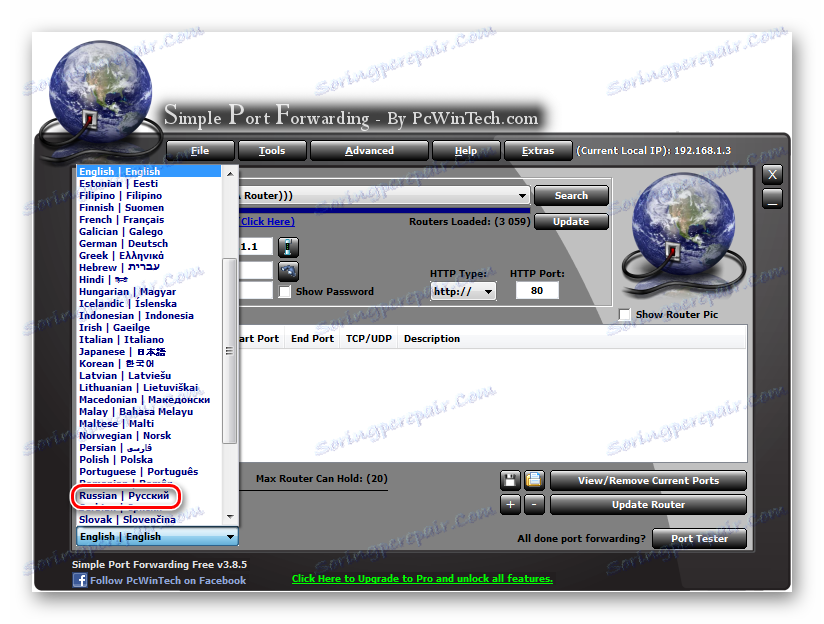This screenshot has width=824, height=624.
Task: Select Japanese language entry
Action: coord(149,352)
